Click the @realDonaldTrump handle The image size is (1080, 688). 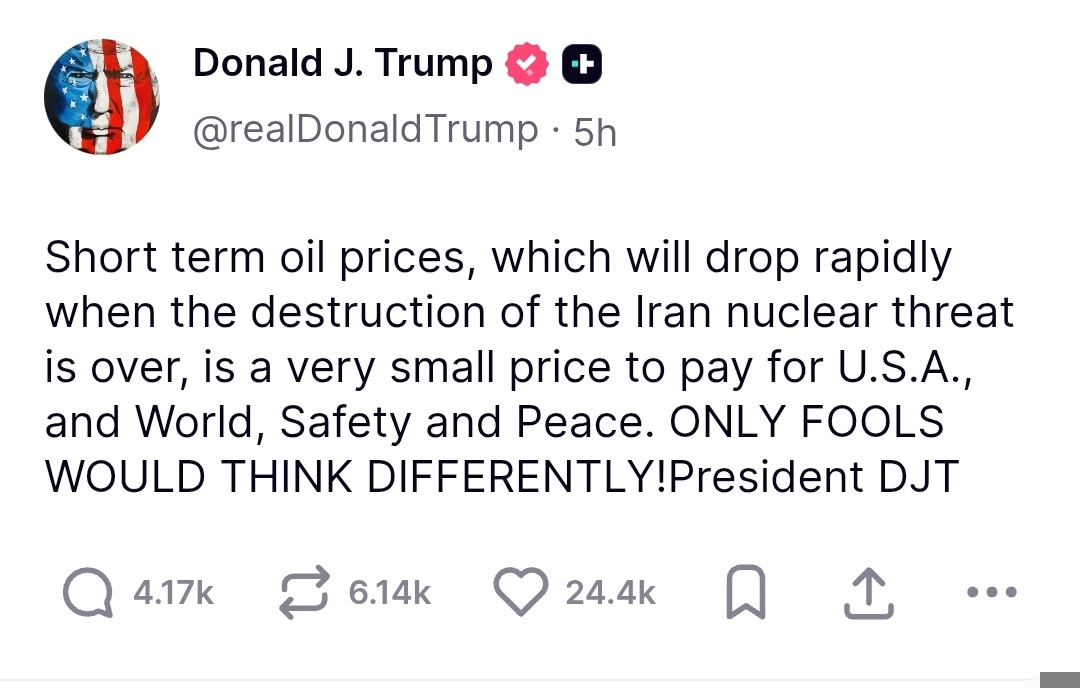[364, 130]
